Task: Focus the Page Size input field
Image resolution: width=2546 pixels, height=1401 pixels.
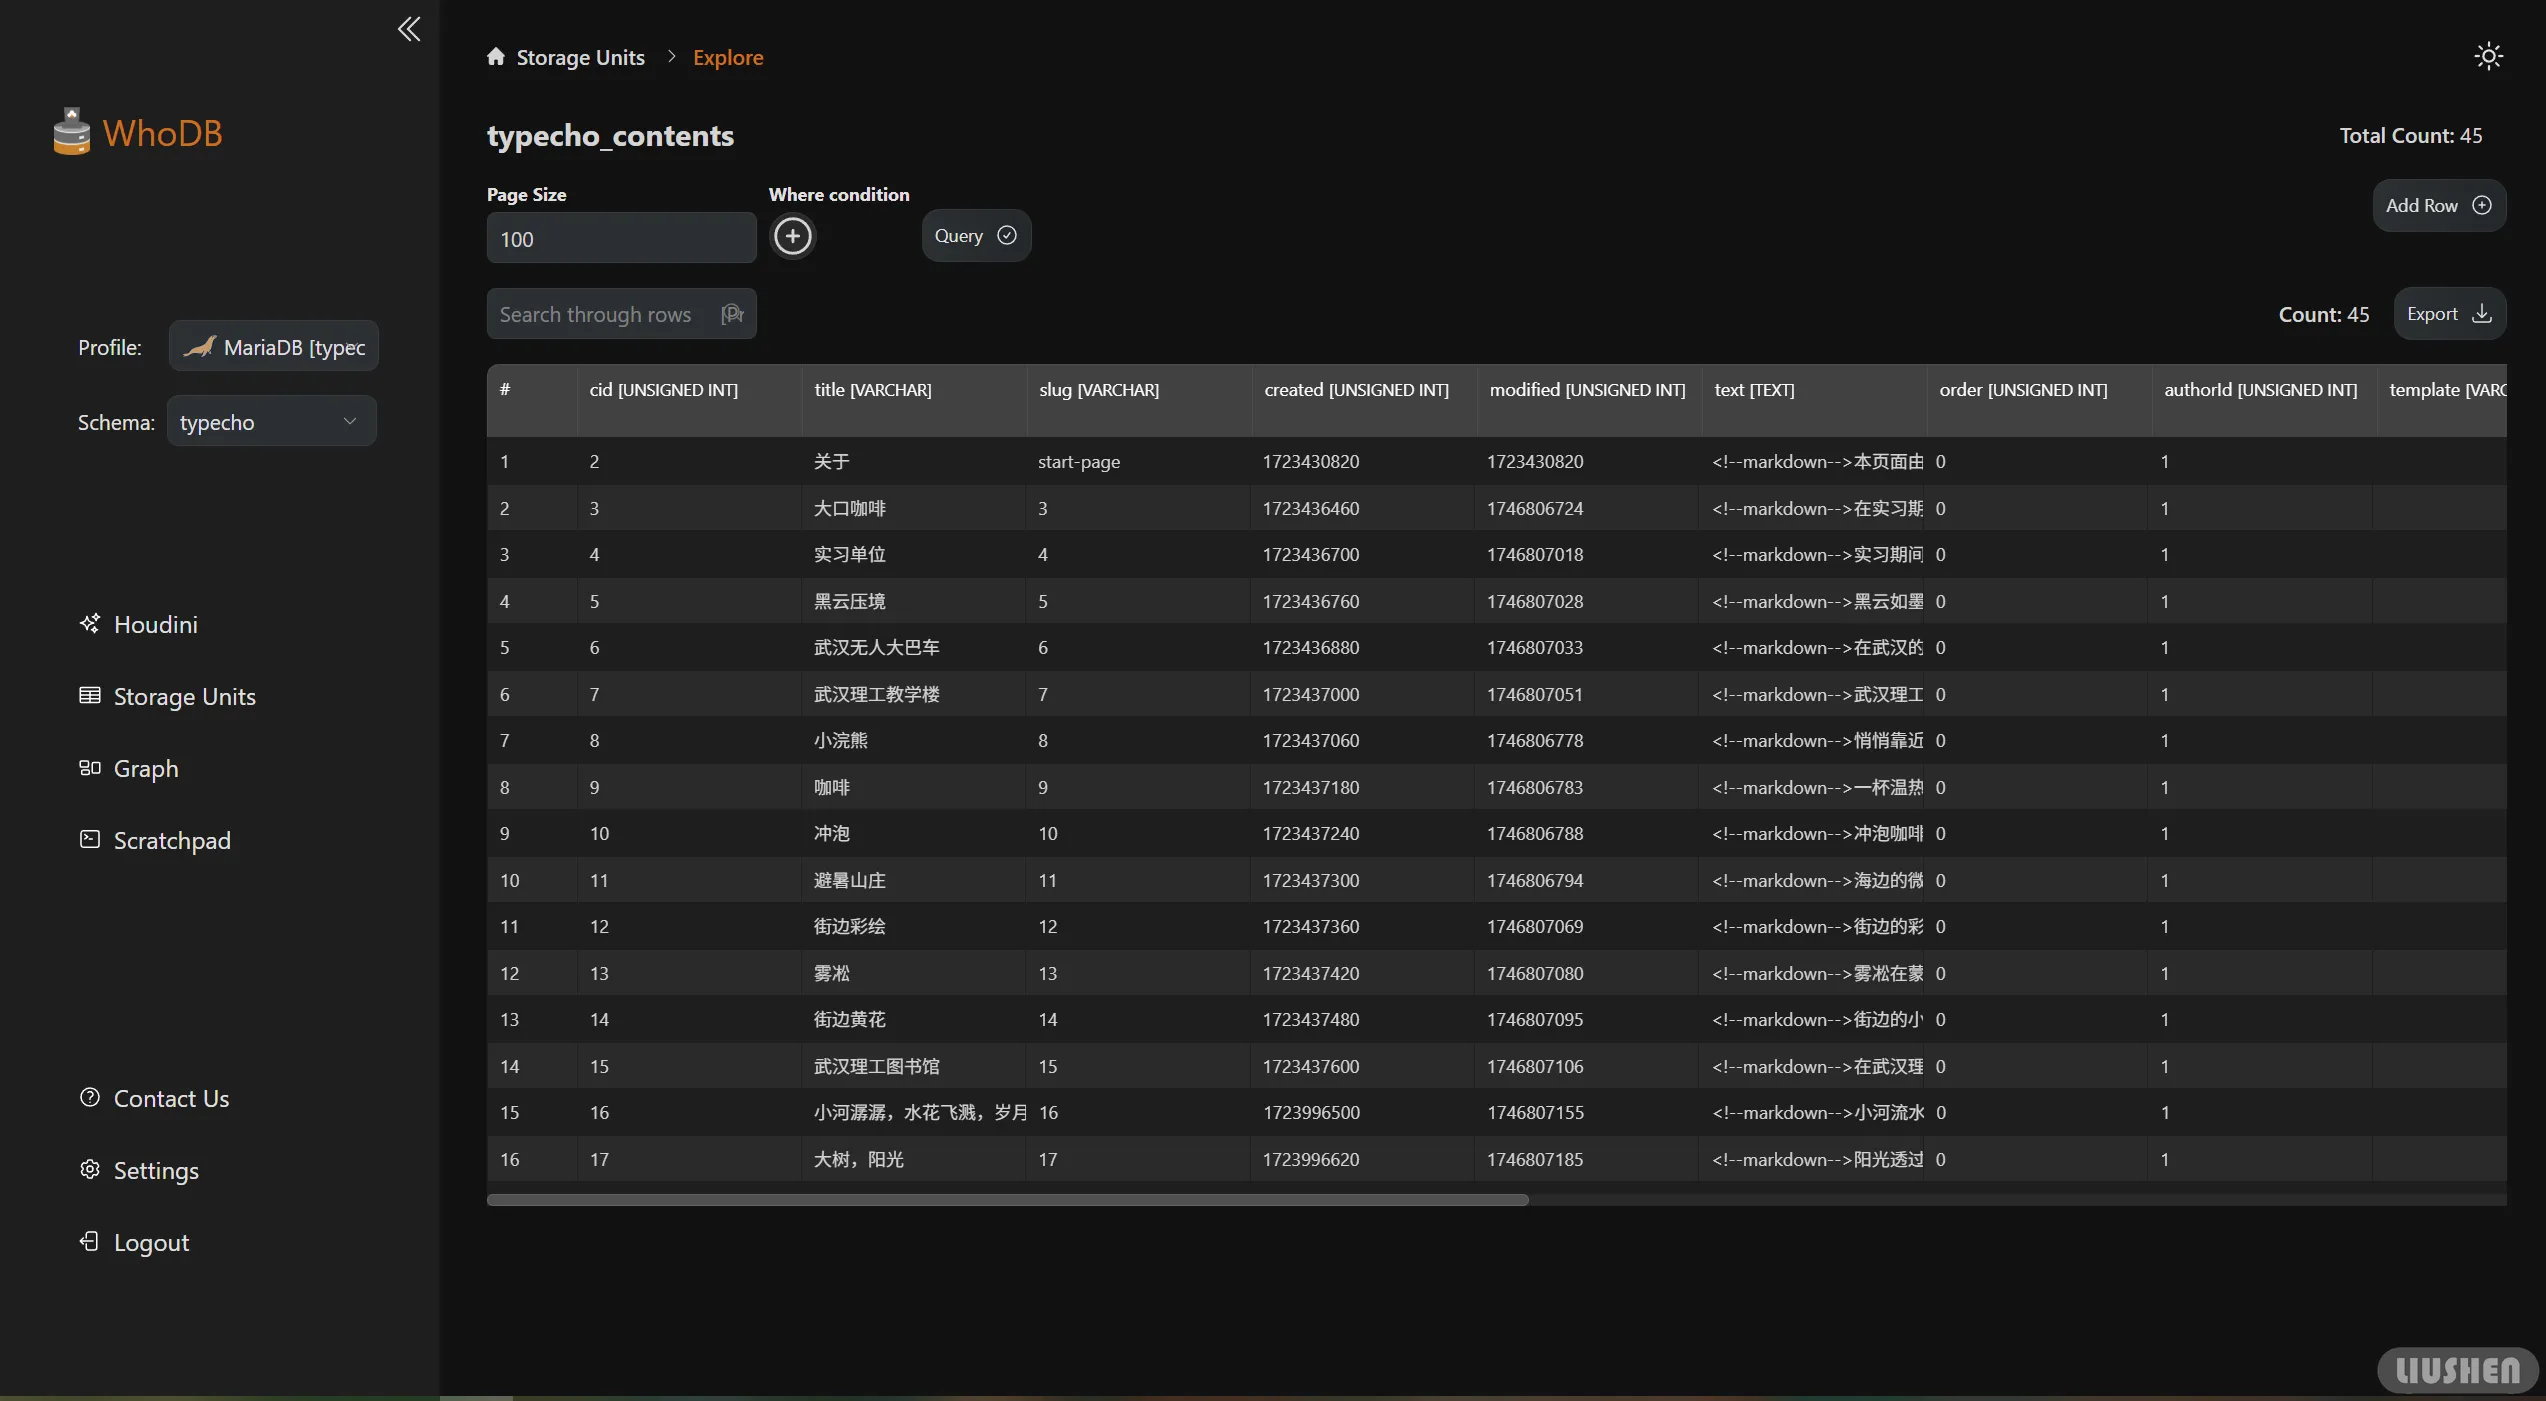Action: coord(621,239)
